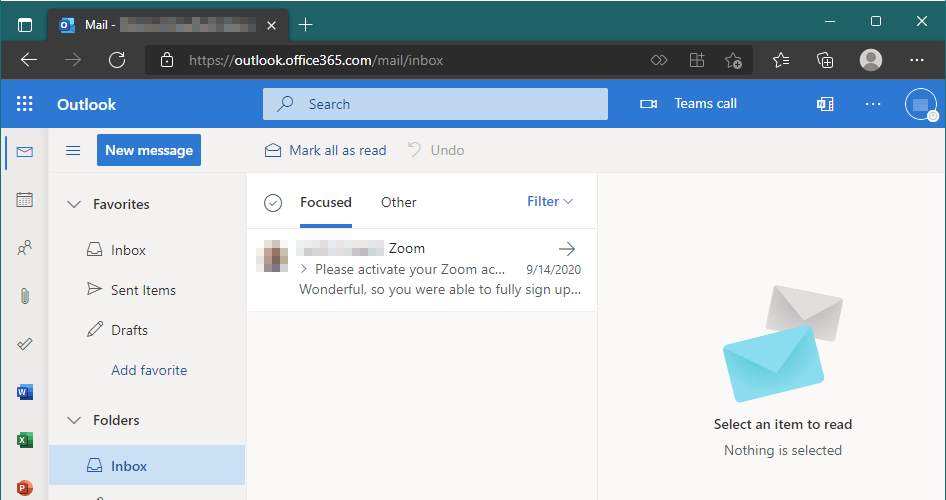Check the select all messages circle
Image resolution: width=946 pixels, height=500 pixels.
[x=273, y=203]
